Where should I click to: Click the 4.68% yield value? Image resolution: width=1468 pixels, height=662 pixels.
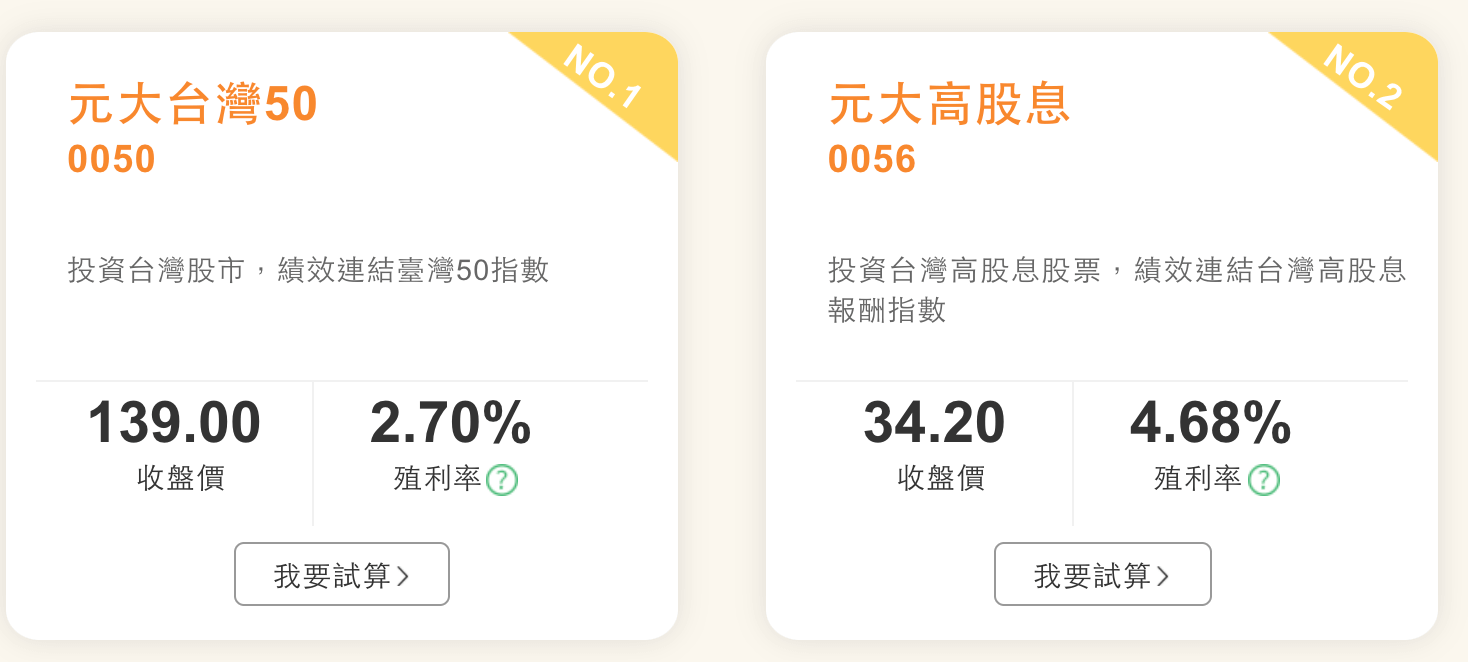[1211, 423]
